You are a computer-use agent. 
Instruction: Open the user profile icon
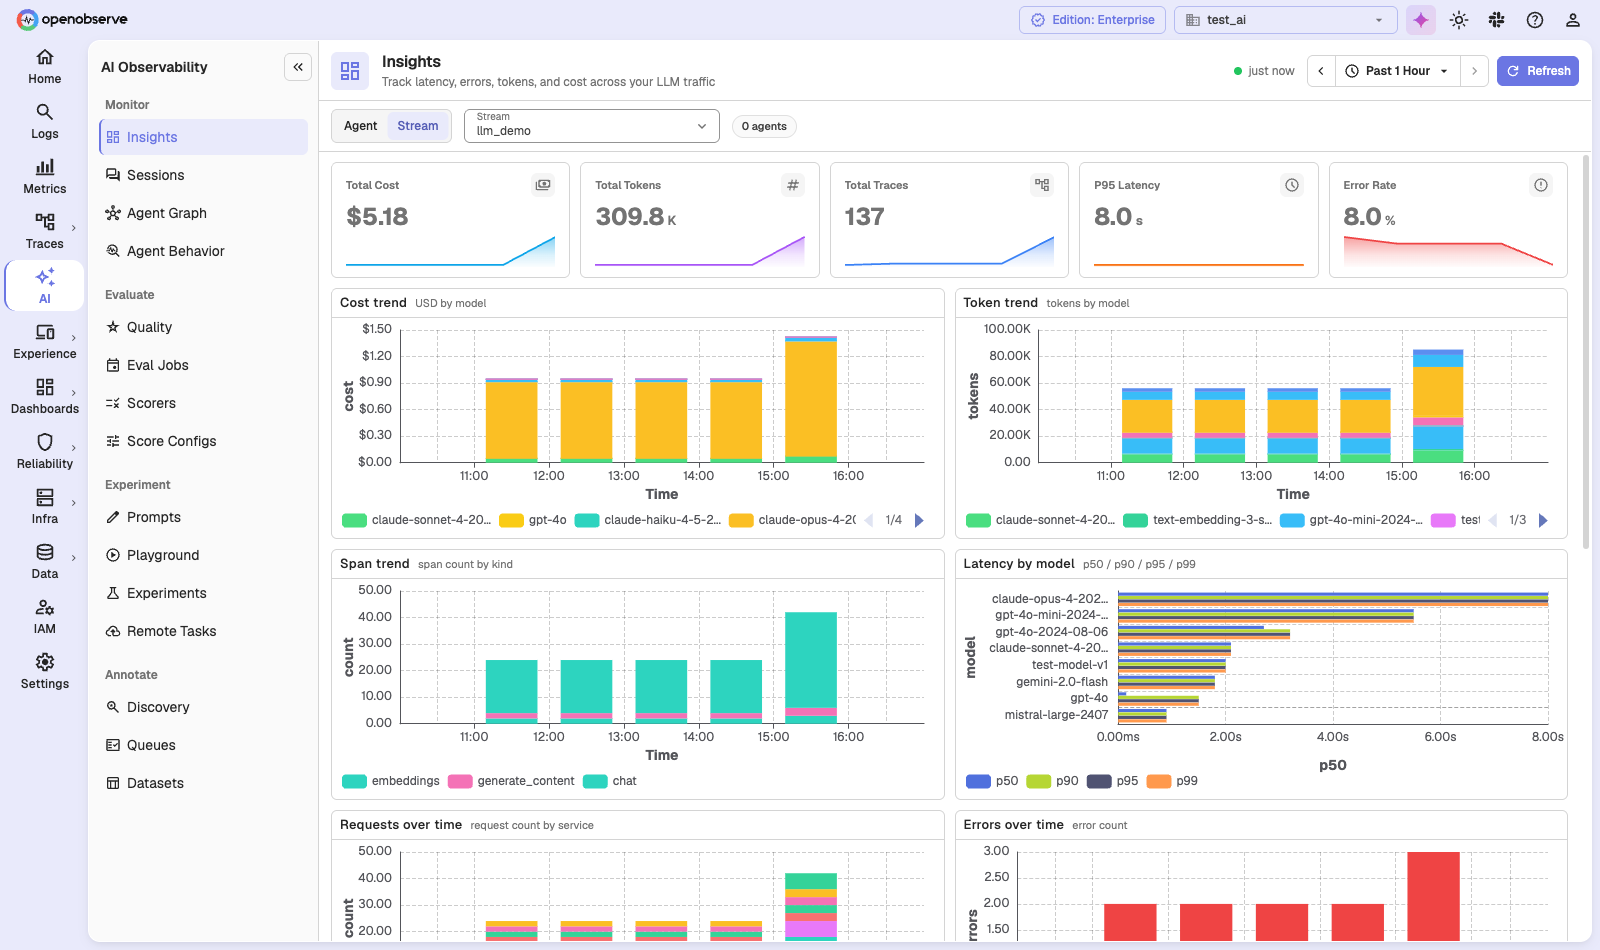coord(1573,20)
